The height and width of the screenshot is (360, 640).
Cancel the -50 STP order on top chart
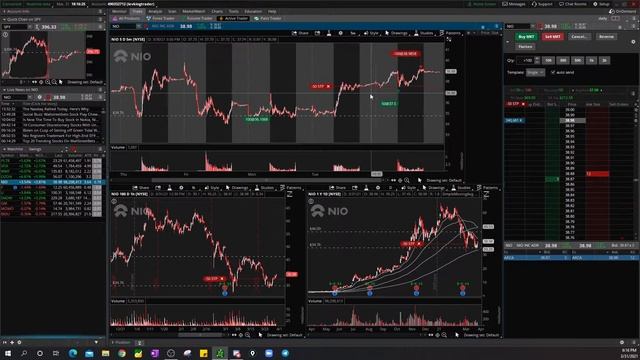click(329, 87)
